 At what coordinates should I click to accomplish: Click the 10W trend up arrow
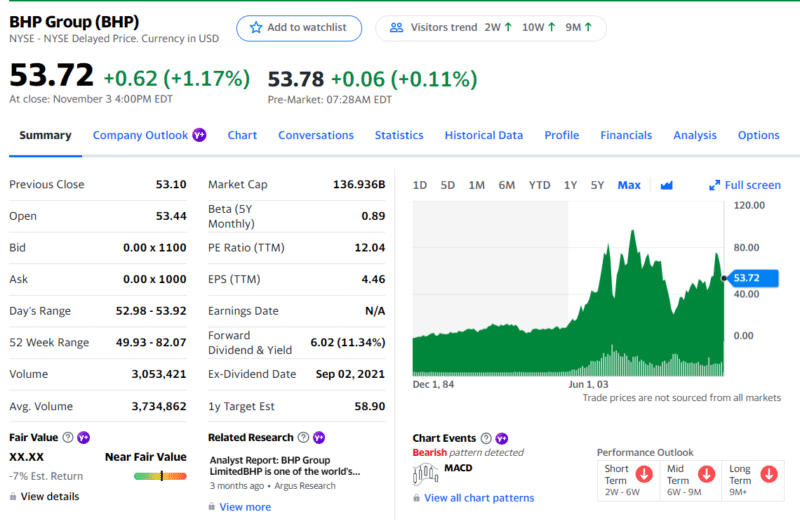(x=552, y=27)
